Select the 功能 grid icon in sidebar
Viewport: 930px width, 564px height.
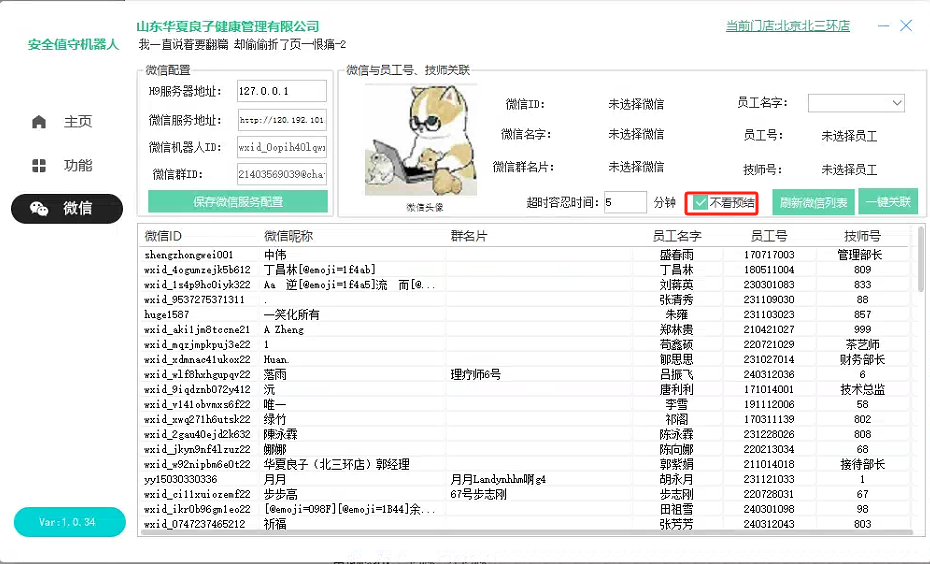39,166
